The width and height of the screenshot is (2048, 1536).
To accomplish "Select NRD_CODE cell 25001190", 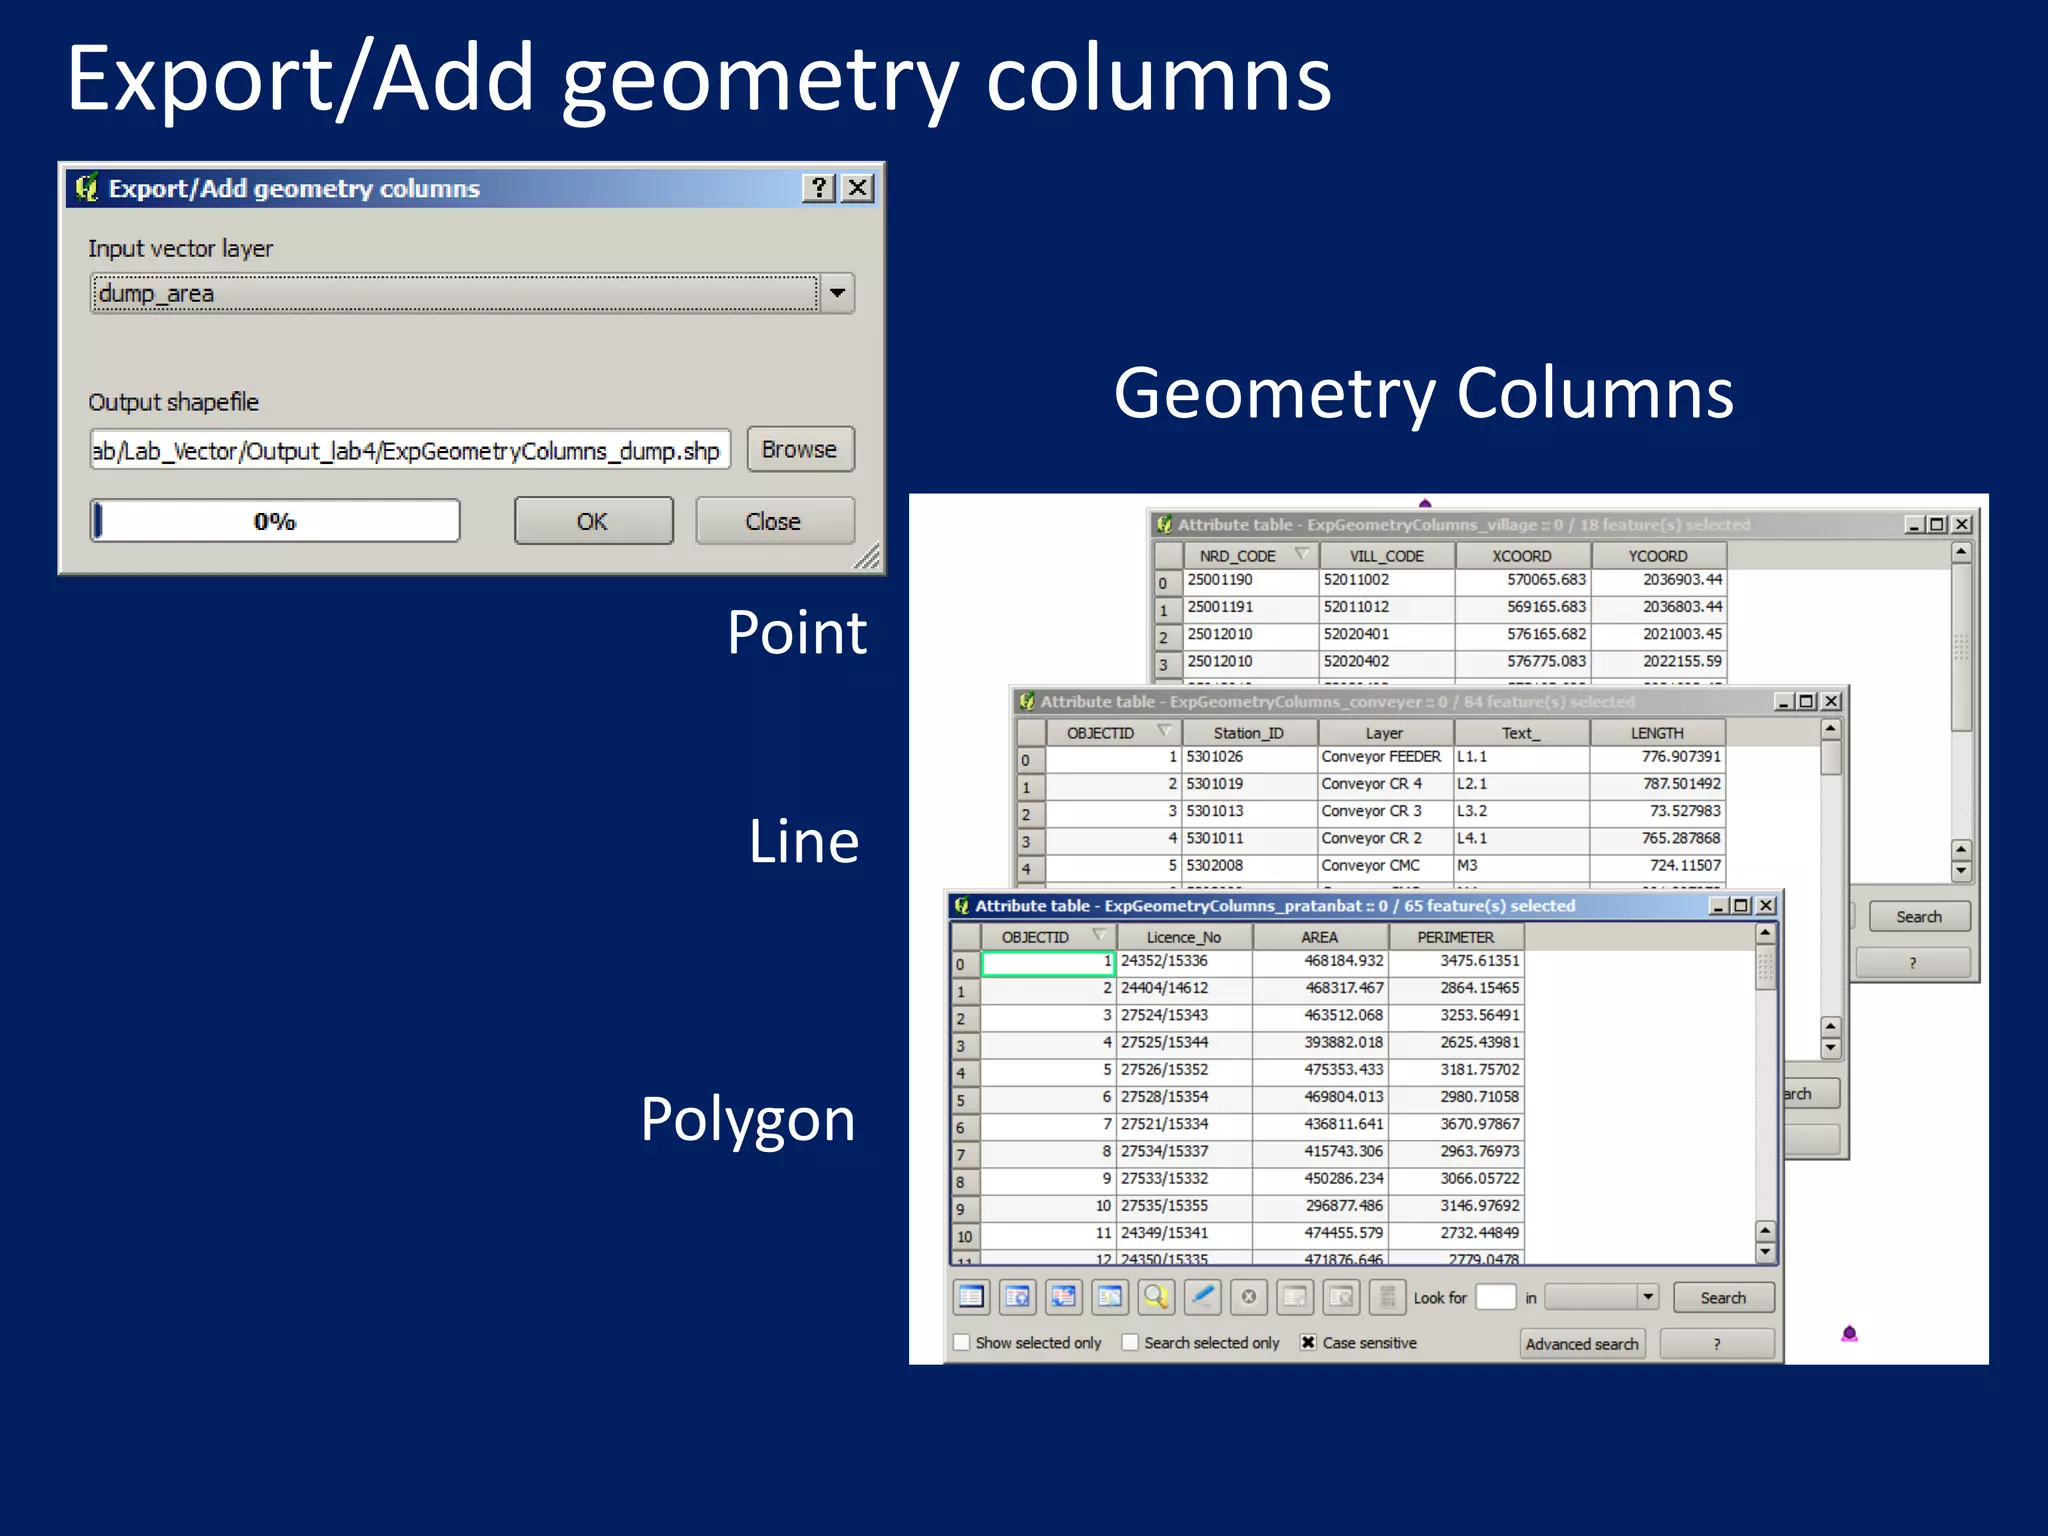I will click(x=1250, y=580).
